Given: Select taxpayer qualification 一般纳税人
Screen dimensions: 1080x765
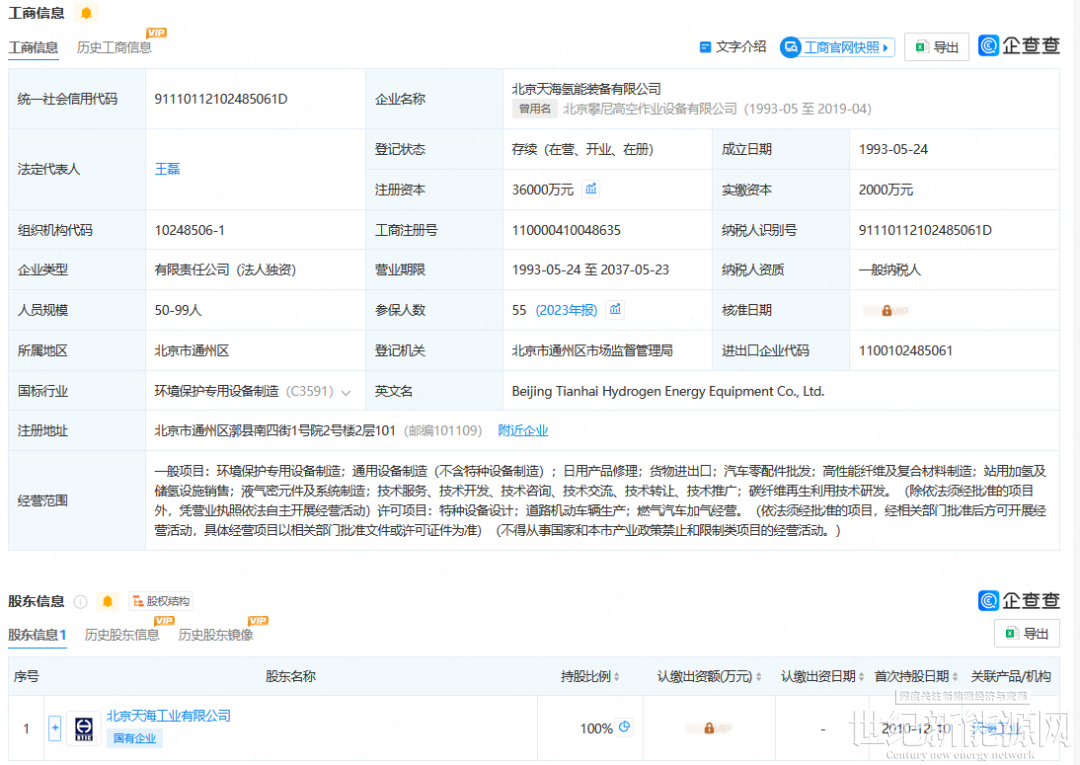Looking at the screenshot, I should [x=889, y=270].
